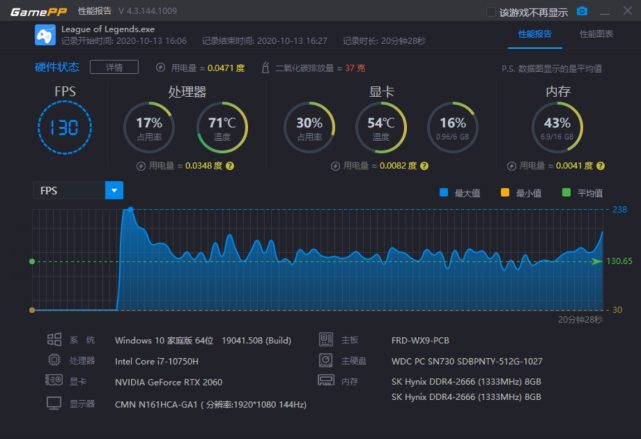641x439 pixels.
Task: Click the NVIDIA GeForce RTX 2060 text
Action: (168, 382)
